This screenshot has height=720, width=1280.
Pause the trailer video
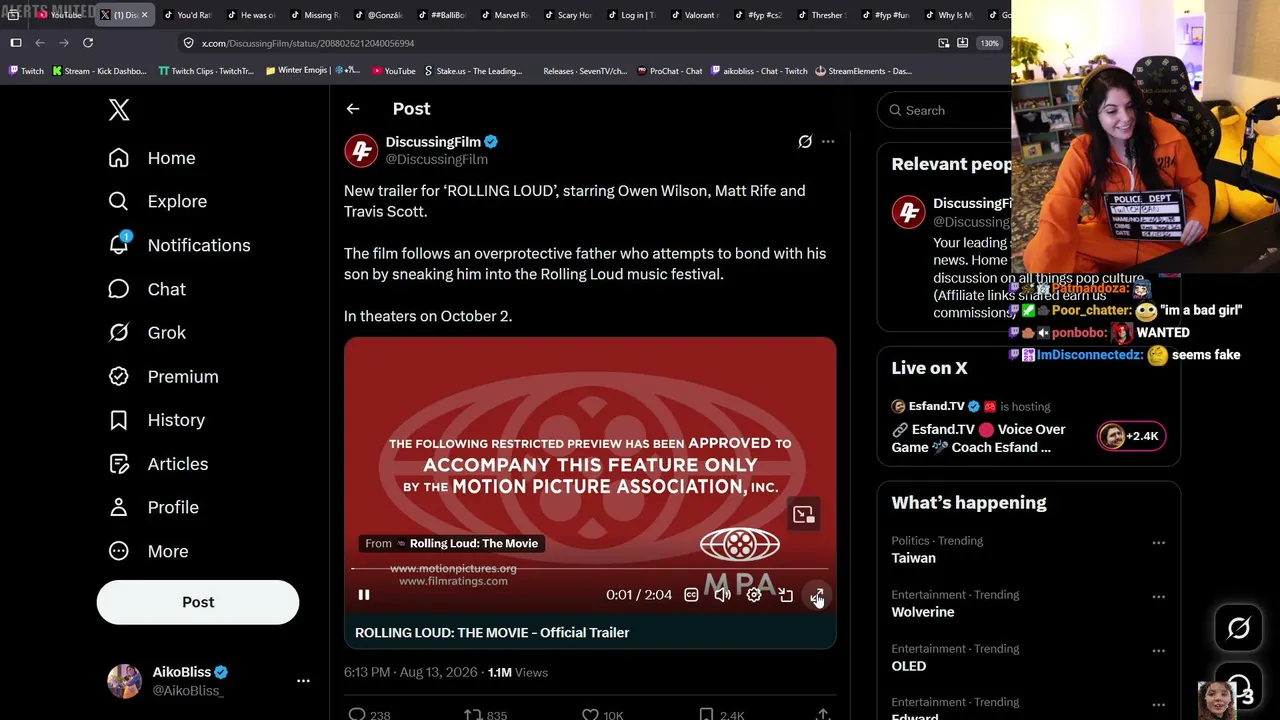tap(364, 595)
